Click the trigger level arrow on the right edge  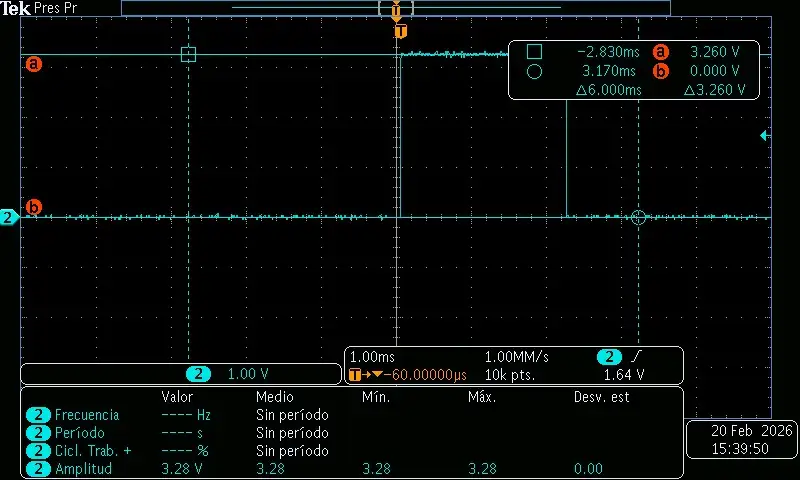(x=764, y=135)
